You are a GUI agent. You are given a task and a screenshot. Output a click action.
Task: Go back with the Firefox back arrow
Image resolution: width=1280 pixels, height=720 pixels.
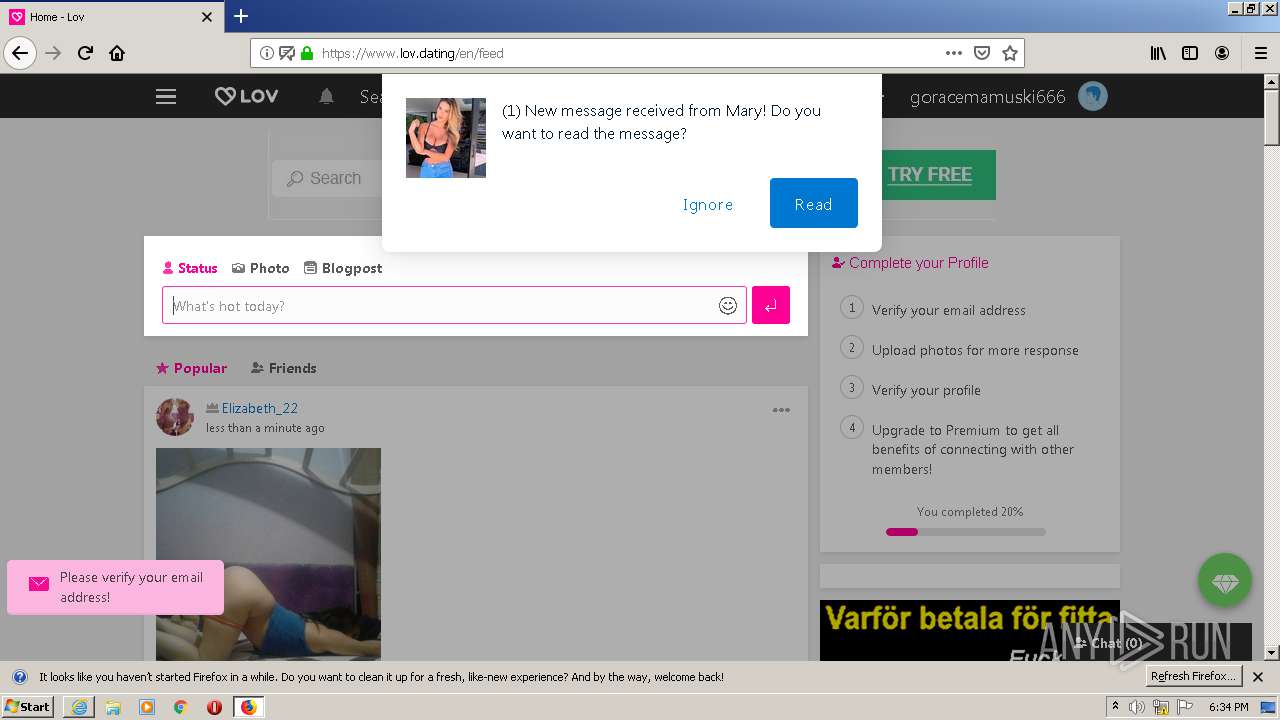pos(20,53)
